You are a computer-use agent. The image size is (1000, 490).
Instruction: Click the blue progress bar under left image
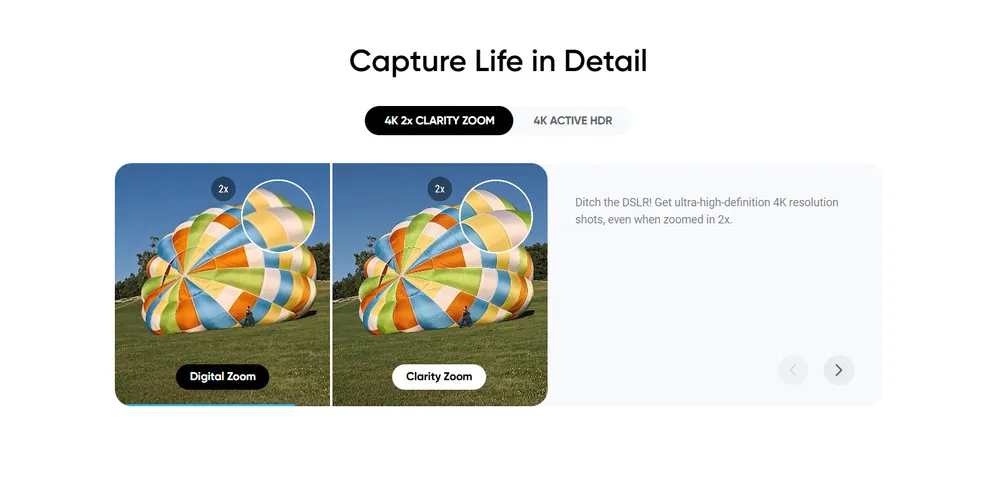click(209, 405)
